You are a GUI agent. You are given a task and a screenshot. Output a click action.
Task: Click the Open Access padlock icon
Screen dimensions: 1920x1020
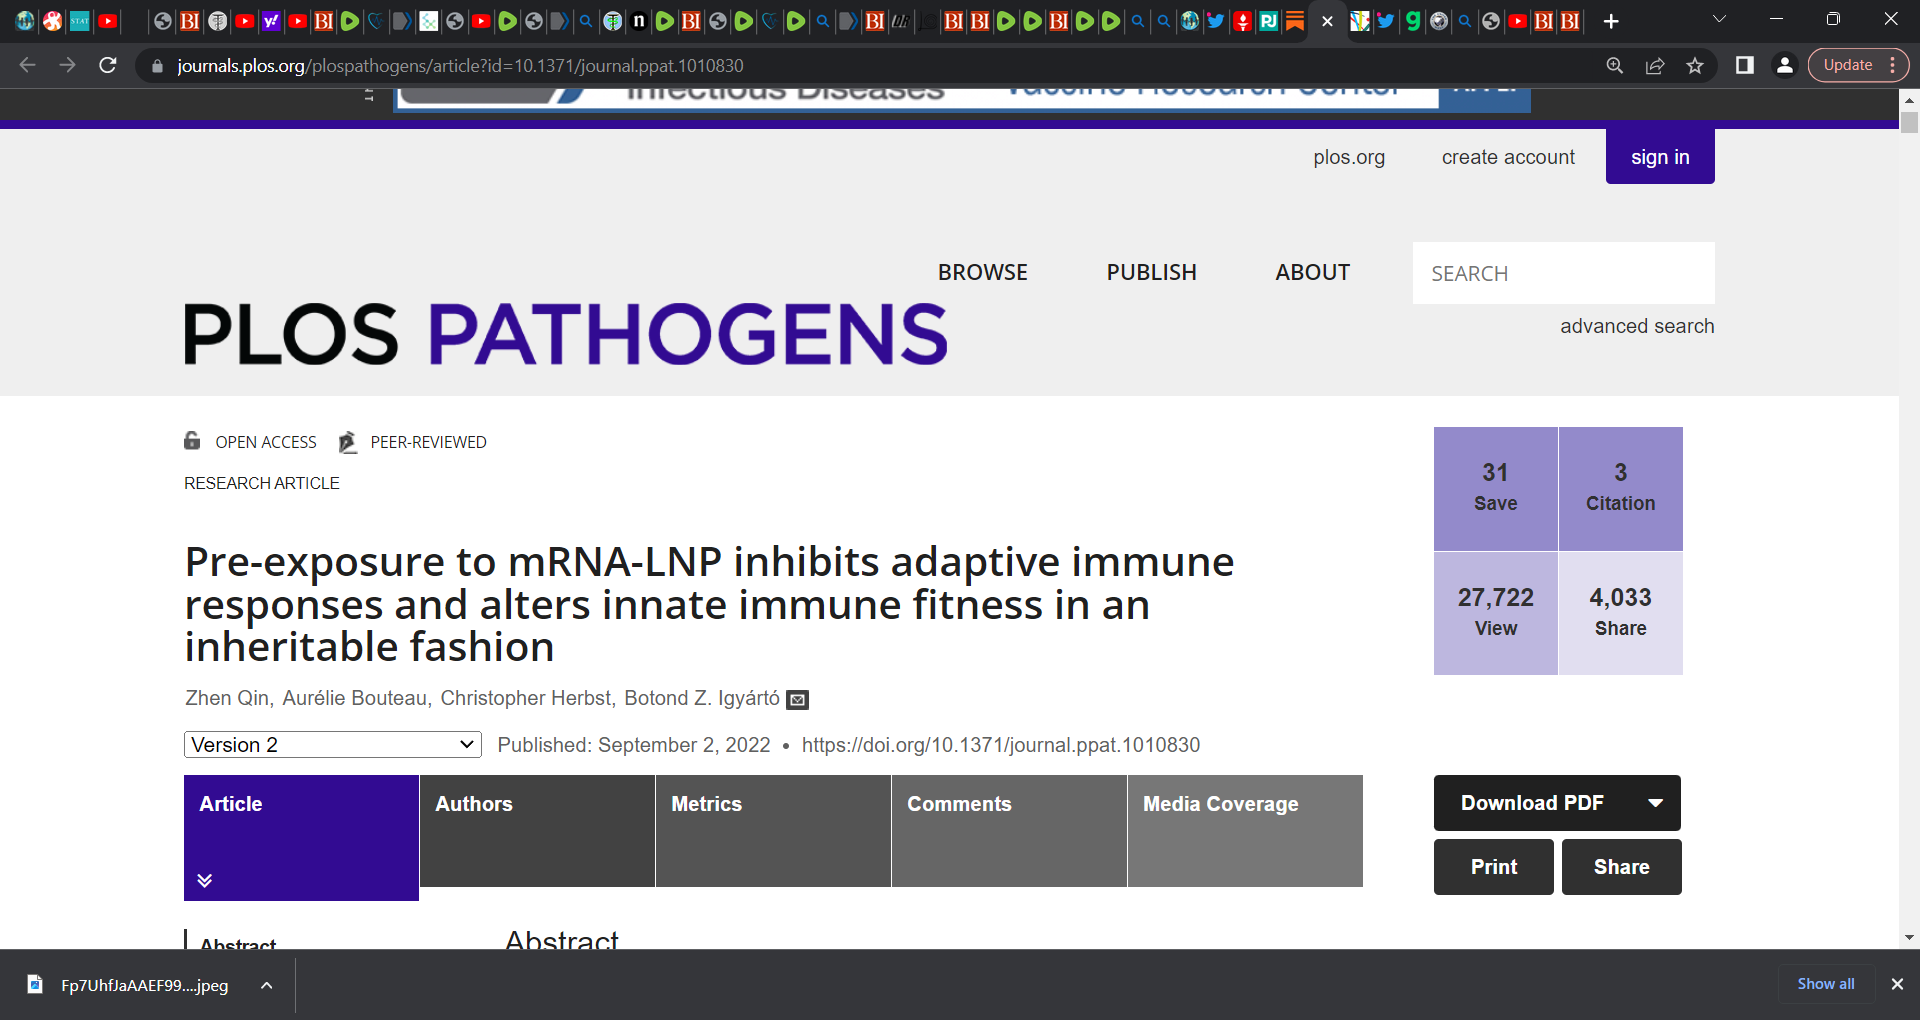(x=192, y=441)
